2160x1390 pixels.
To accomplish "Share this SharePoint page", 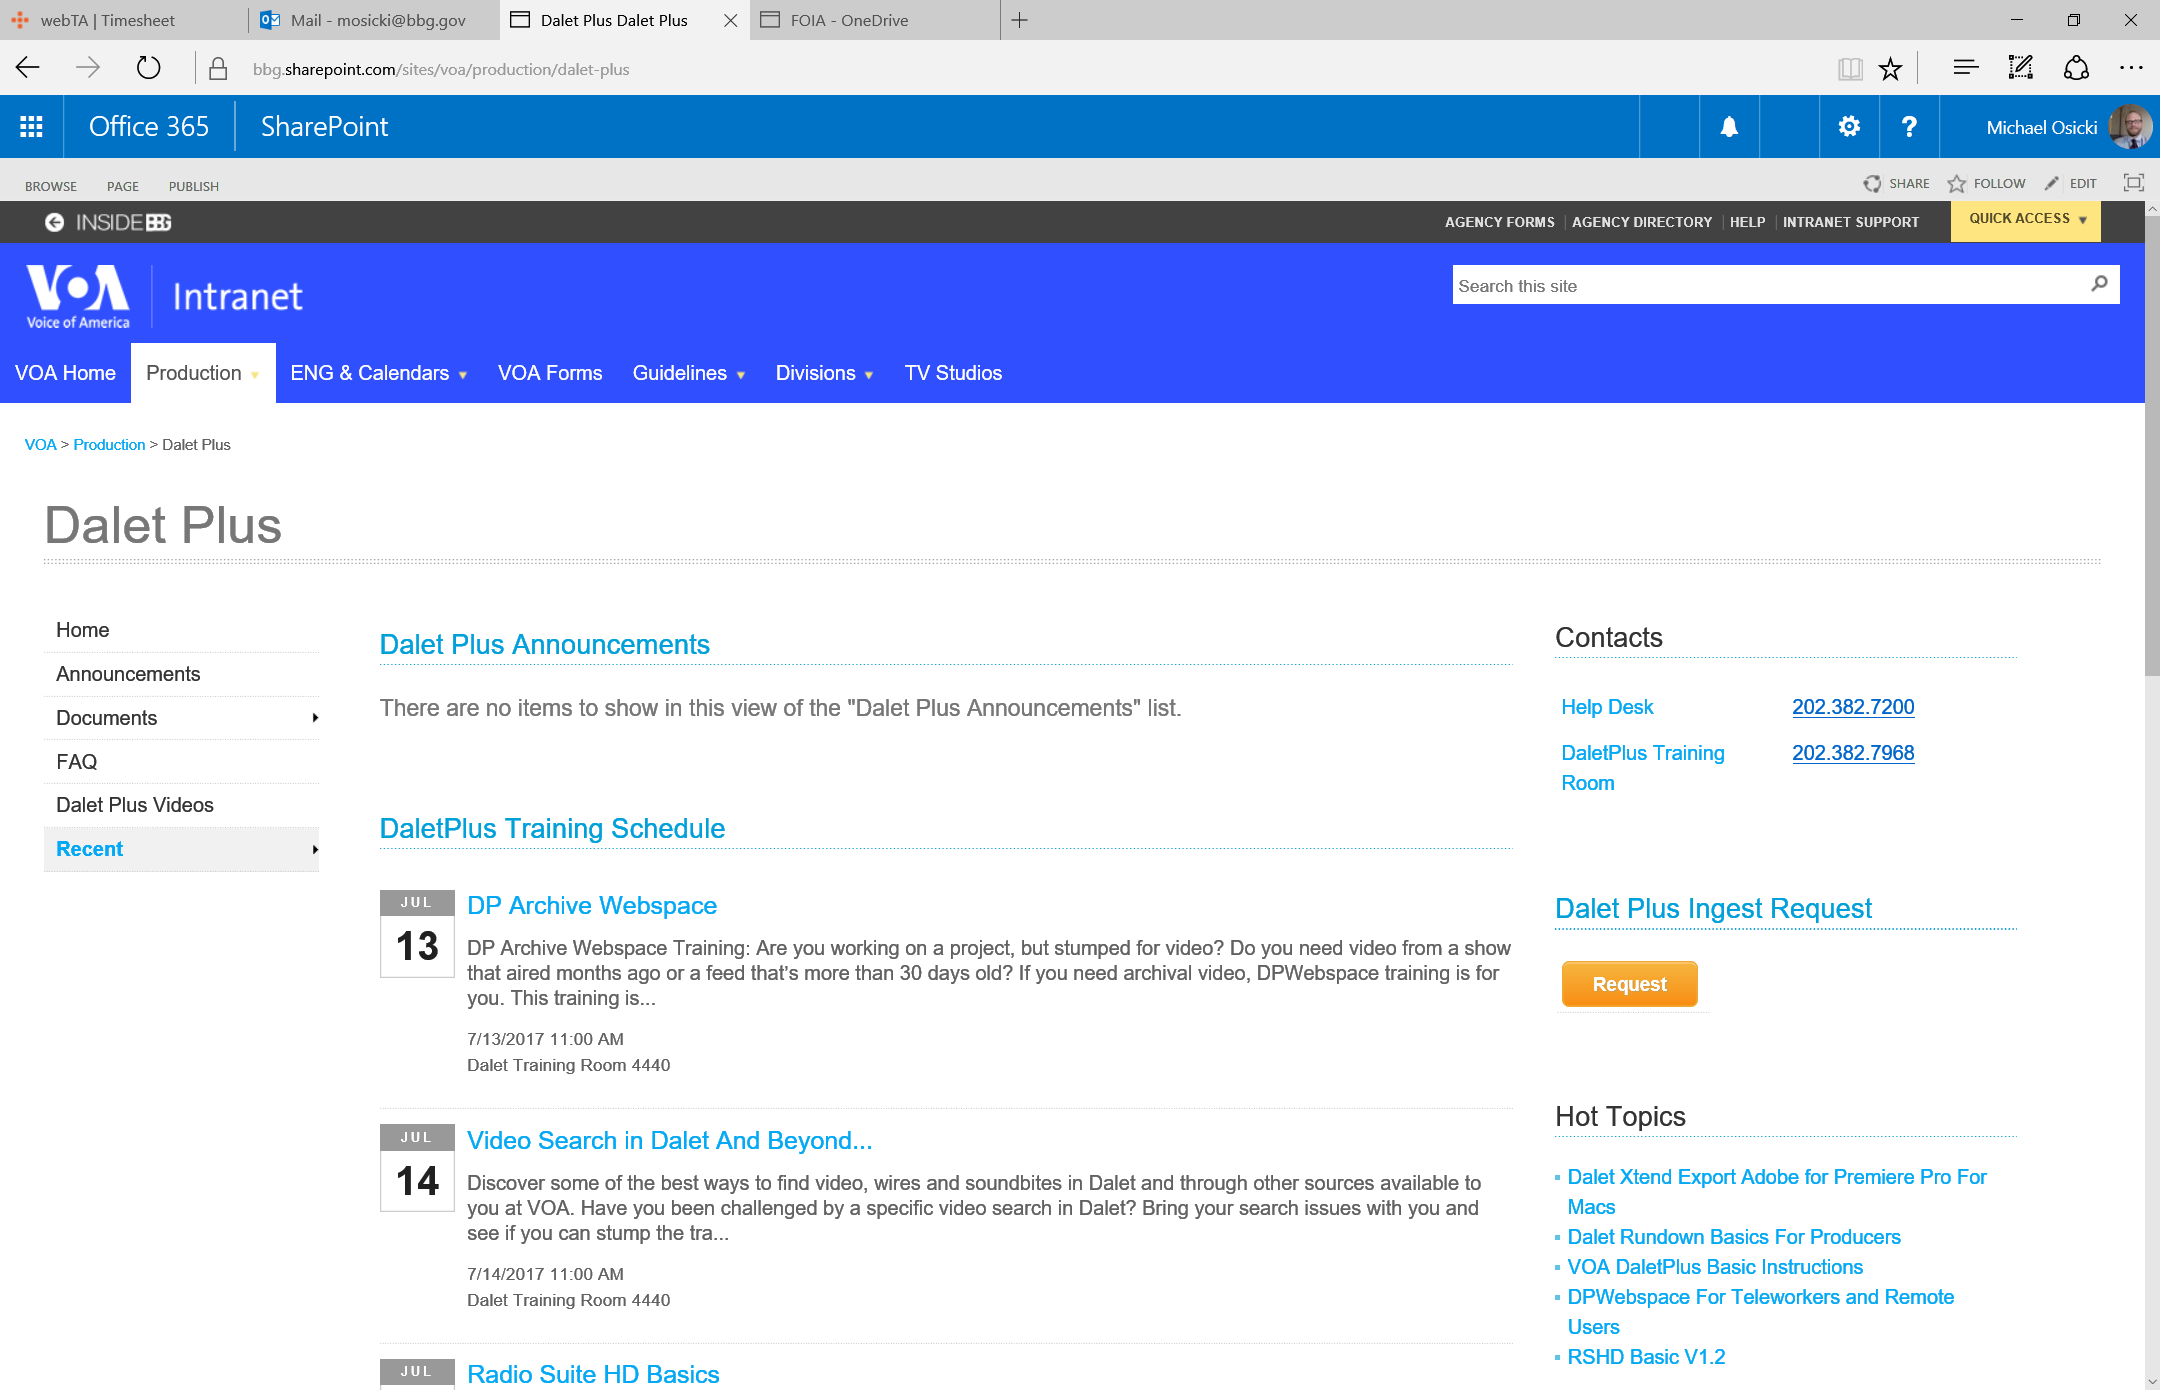I will (x=1897, y=184).
